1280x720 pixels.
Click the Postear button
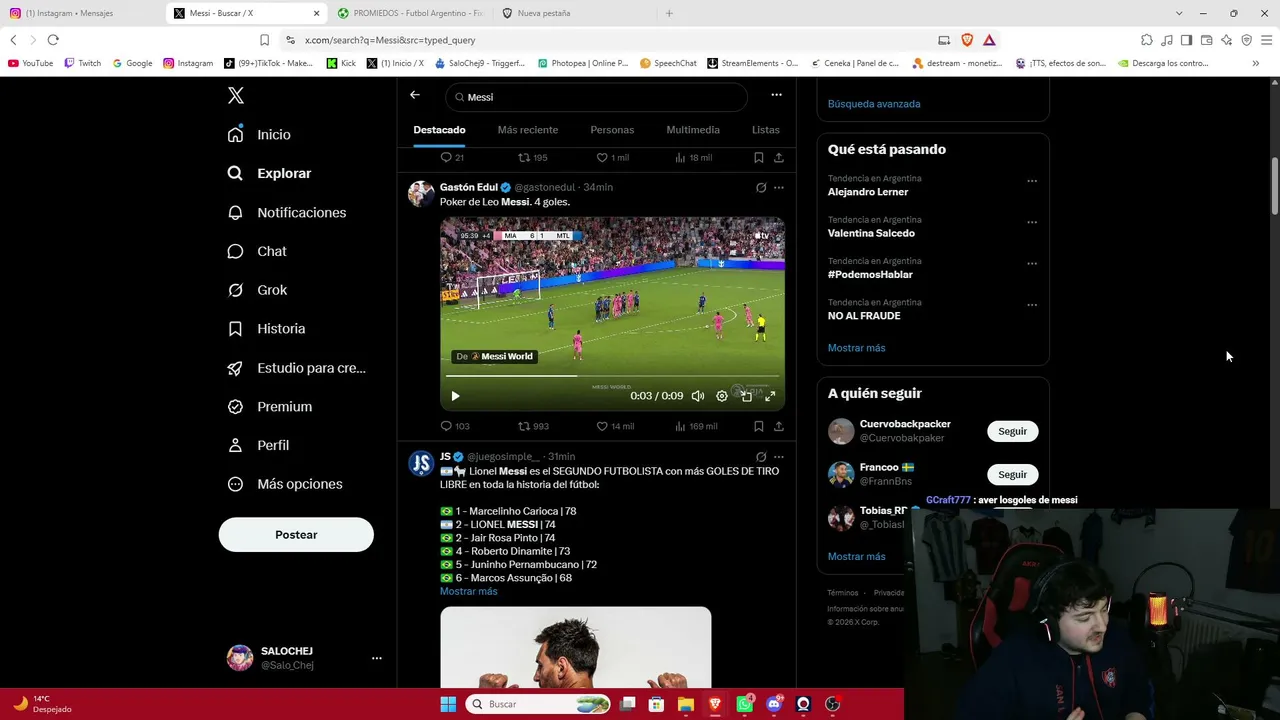click(x=296, y=535)
